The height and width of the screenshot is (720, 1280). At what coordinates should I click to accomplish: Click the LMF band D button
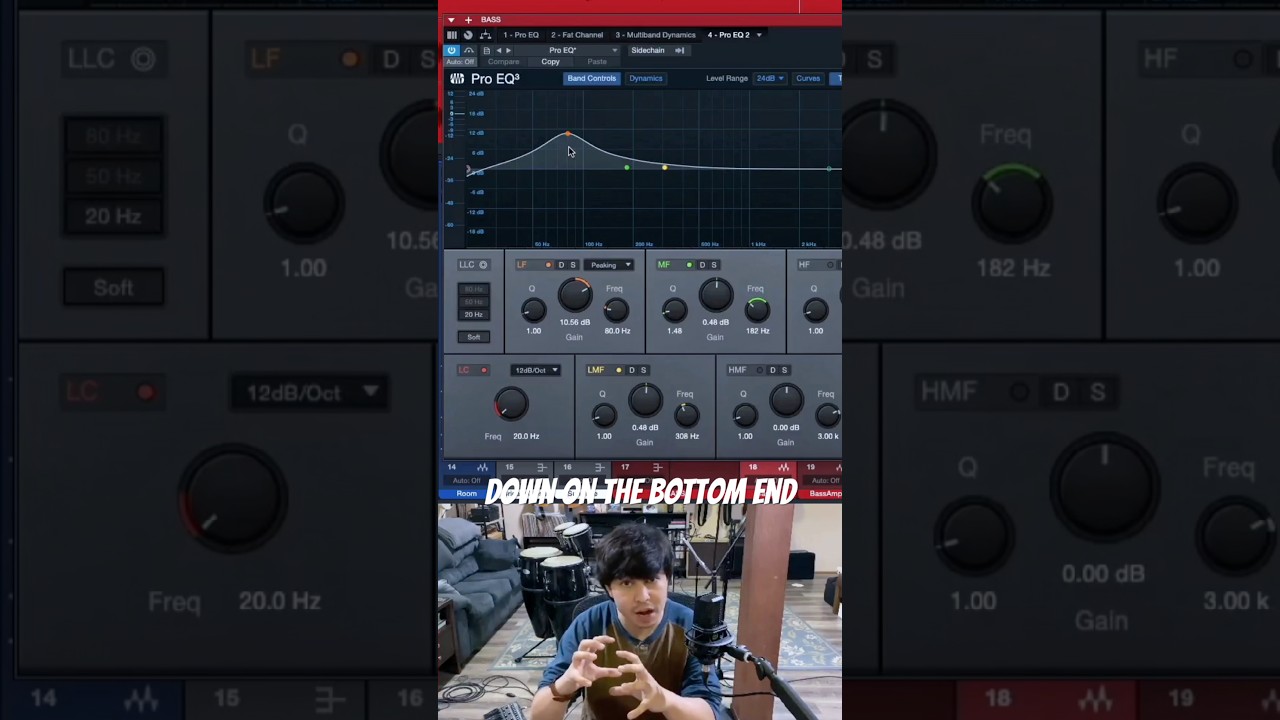(631, 370)
